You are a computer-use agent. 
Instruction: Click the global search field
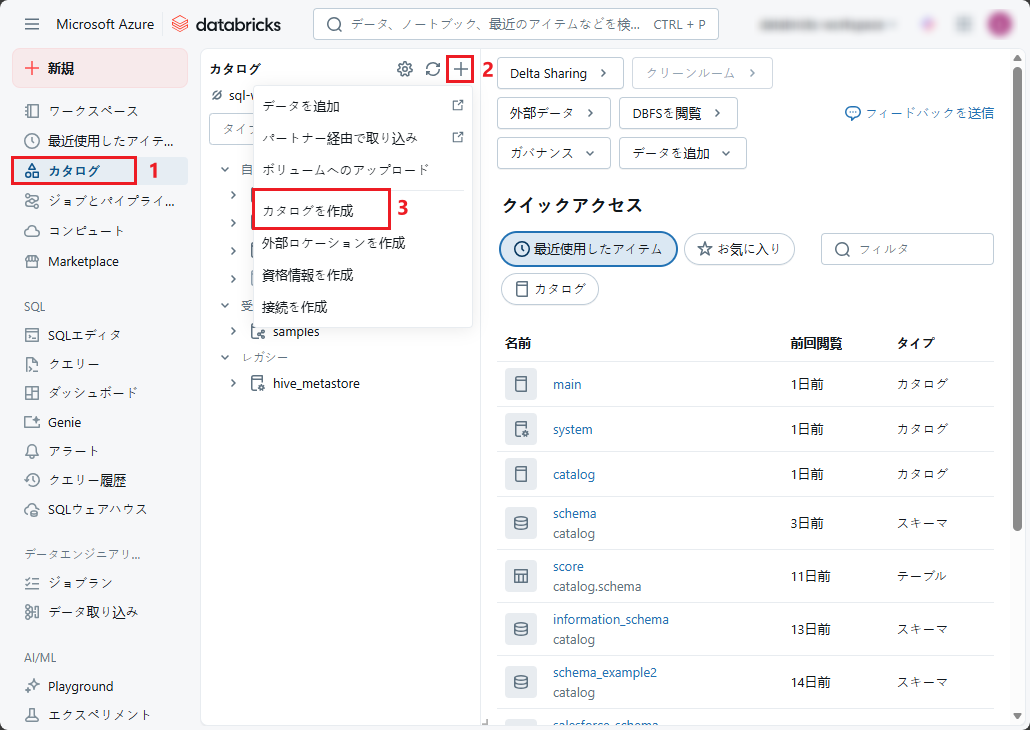coord(516,24)
